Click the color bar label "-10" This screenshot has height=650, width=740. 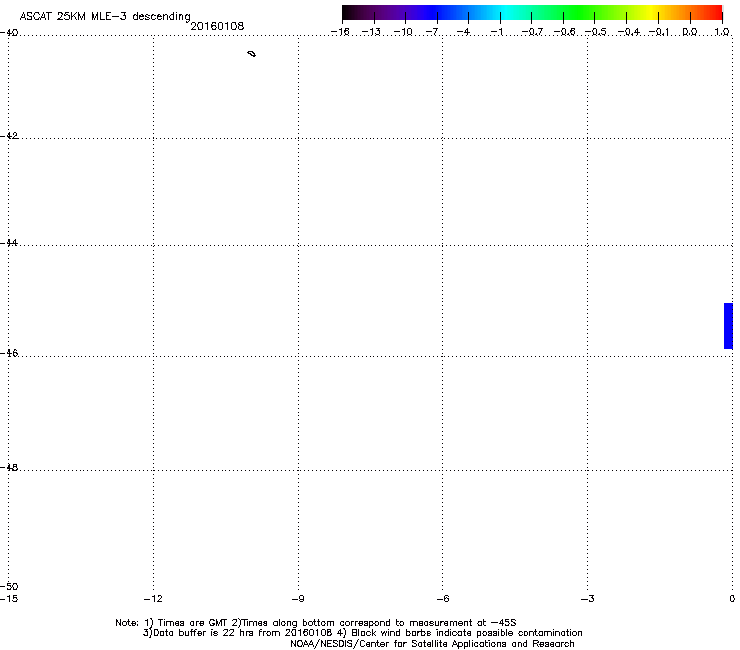click(403, 32)
